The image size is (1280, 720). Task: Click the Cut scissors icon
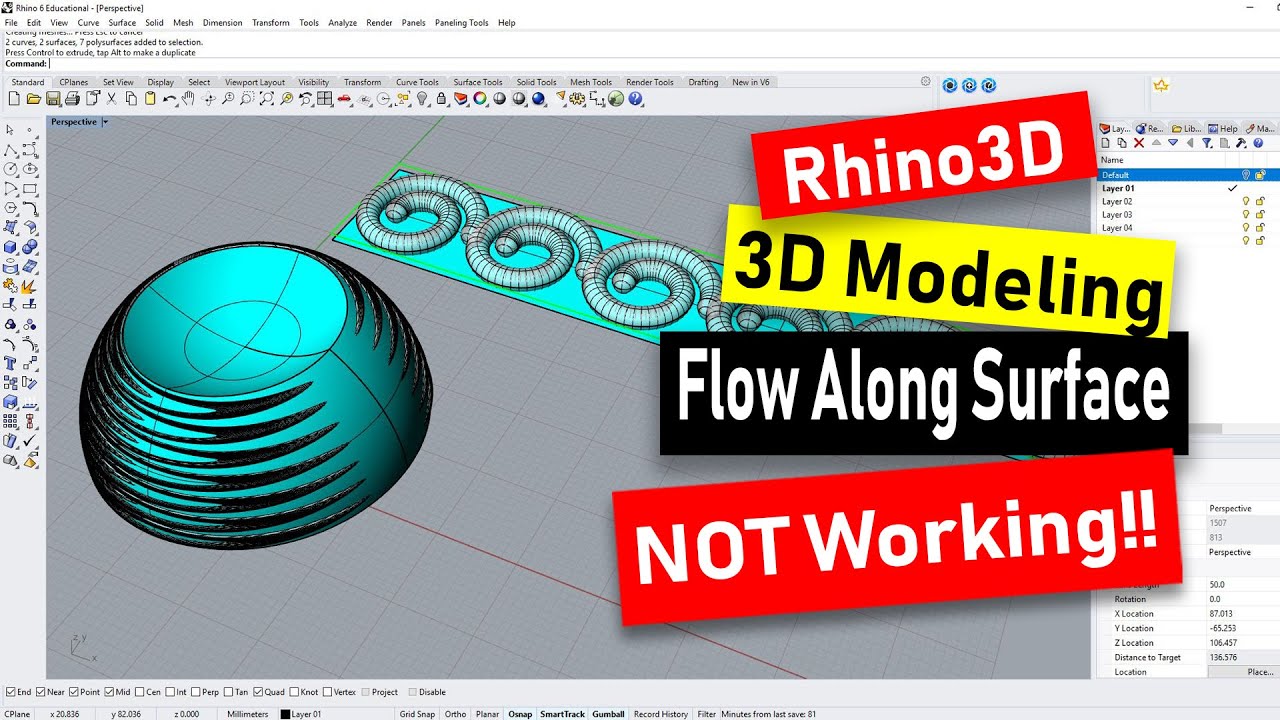pos(110,99)
